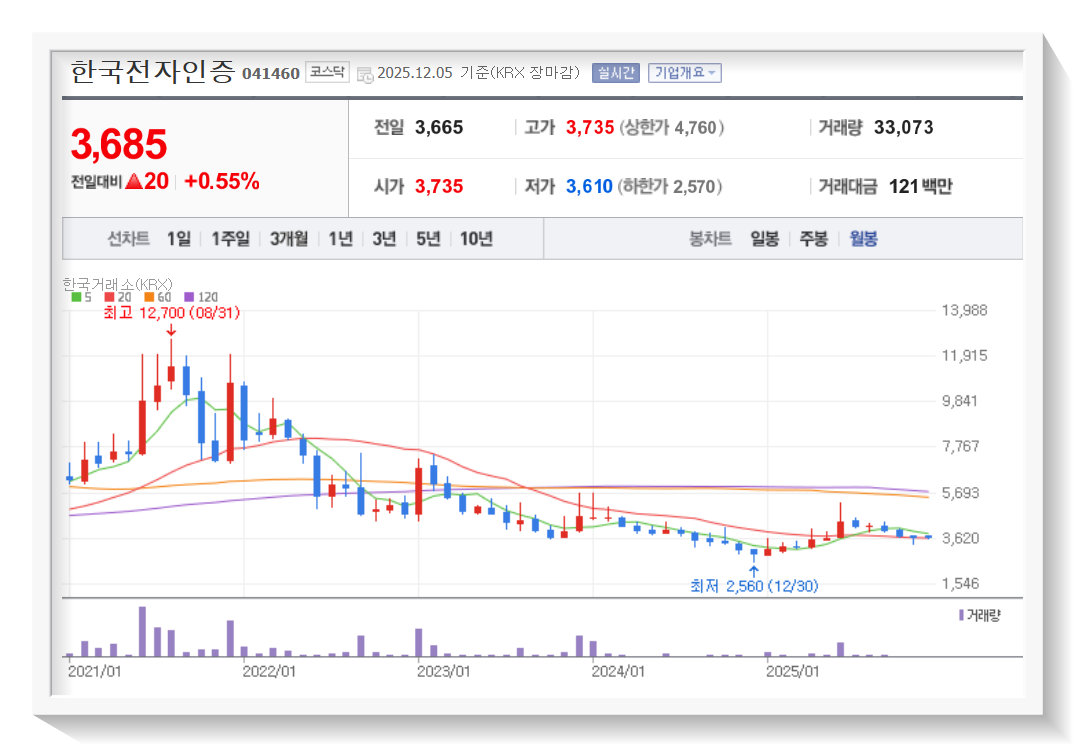Select the 1년 line chart tab
Viewport: 1075px width, 747px height.
tap(341, 238)
